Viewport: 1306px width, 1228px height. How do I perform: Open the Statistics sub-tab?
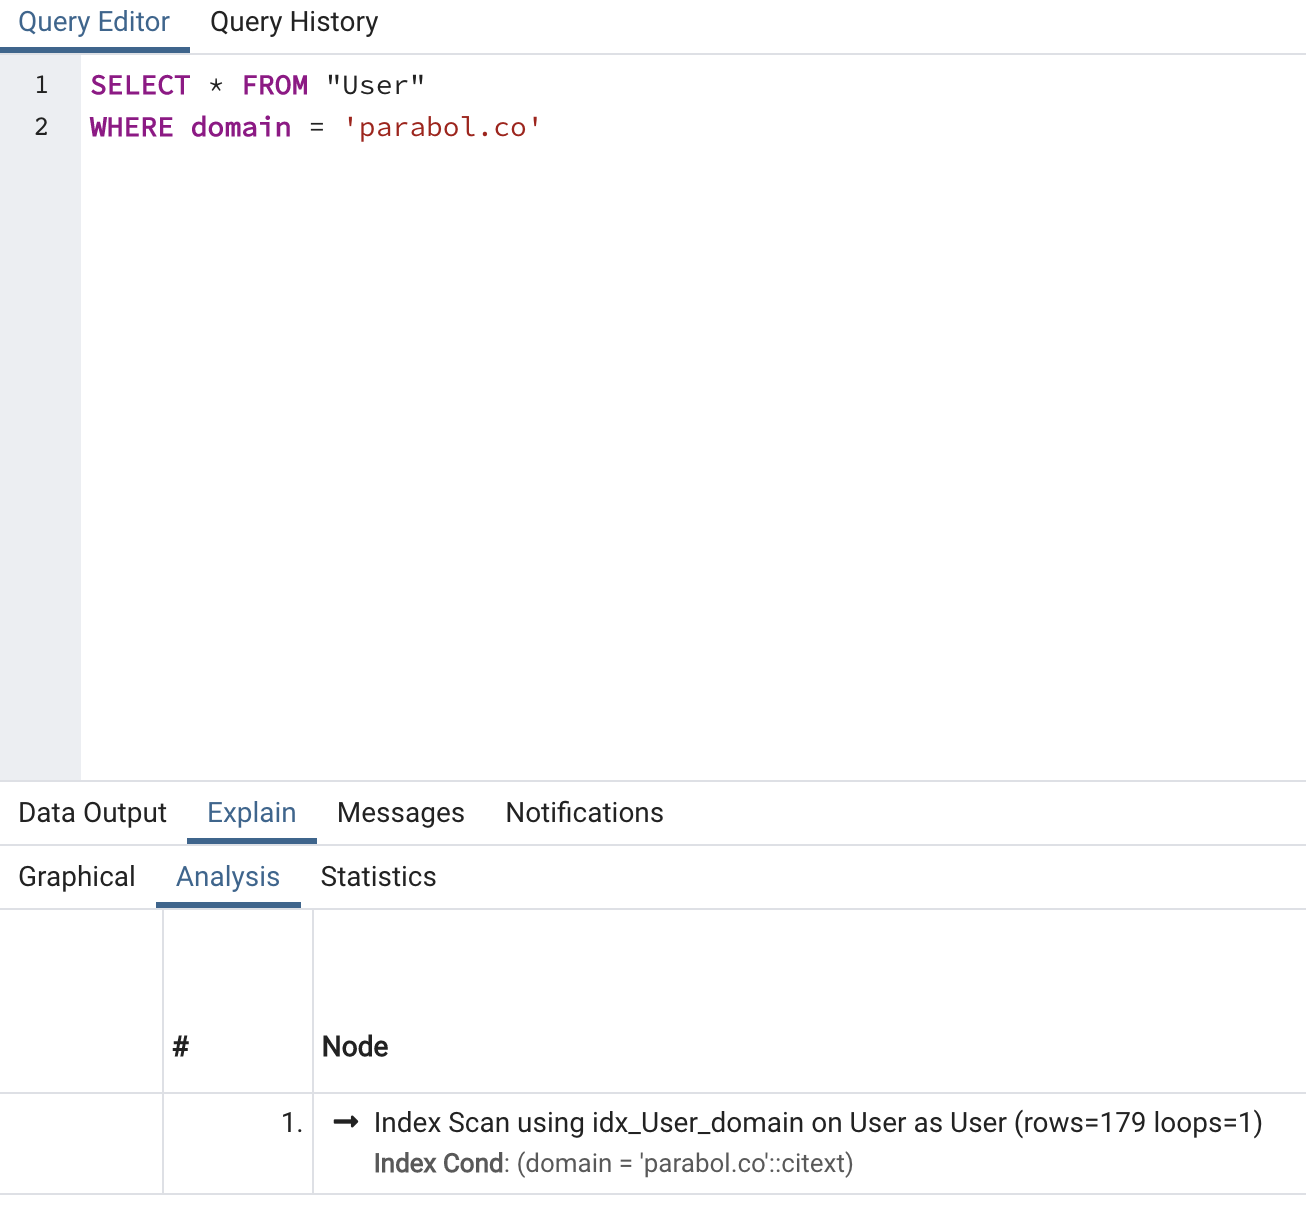[378, 877]
